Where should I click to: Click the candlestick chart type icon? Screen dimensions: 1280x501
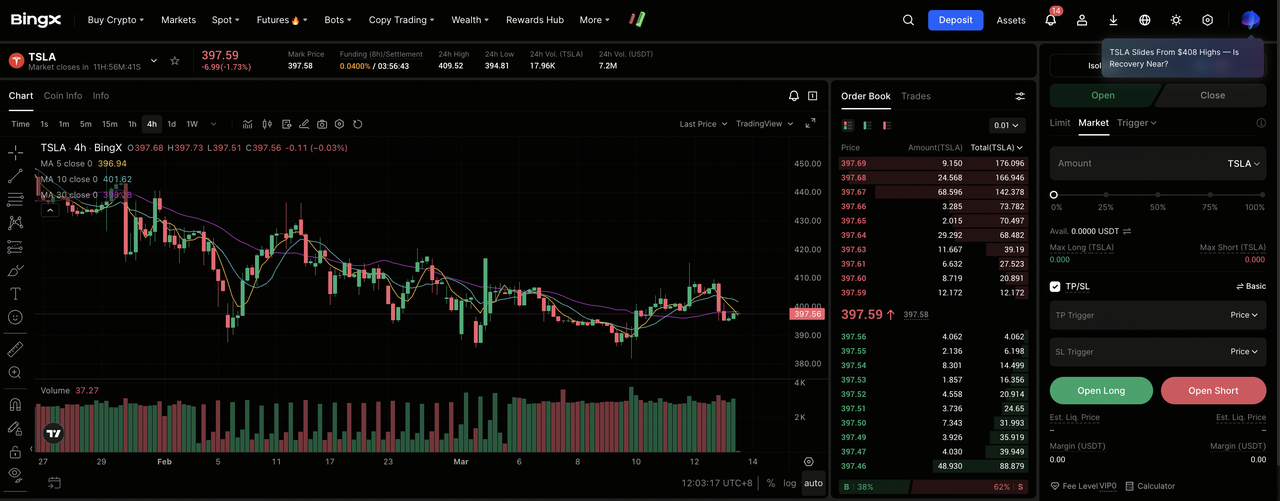pyautogui.click(x=267, y=124)
